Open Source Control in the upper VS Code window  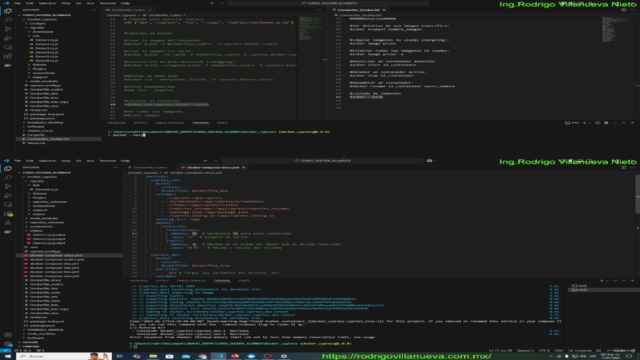click(x=7, y=29)
